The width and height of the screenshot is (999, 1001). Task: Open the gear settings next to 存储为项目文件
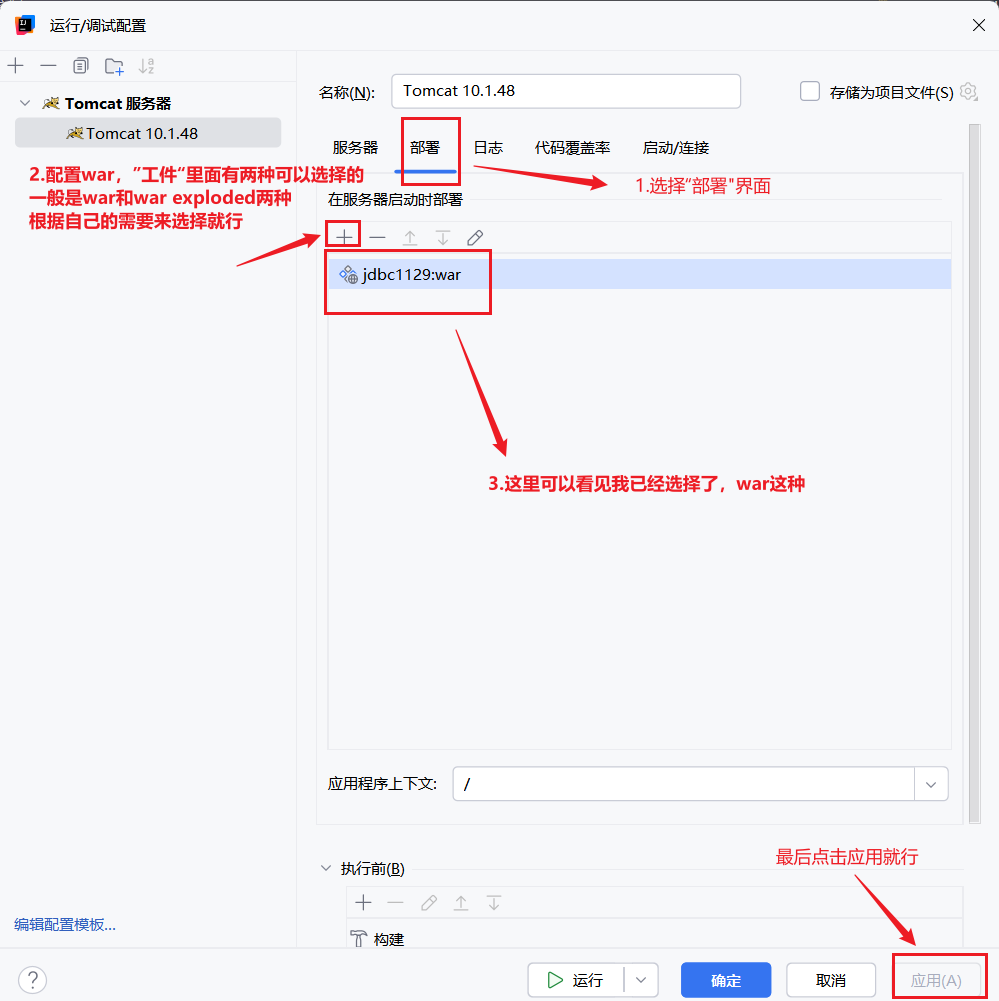(968, 92)
